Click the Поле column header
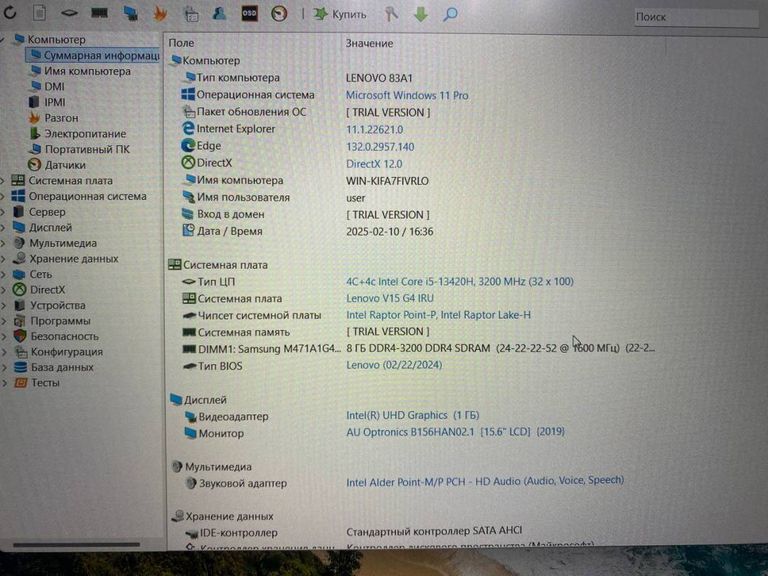Viewport: 768px width, 576px height. 181,43
